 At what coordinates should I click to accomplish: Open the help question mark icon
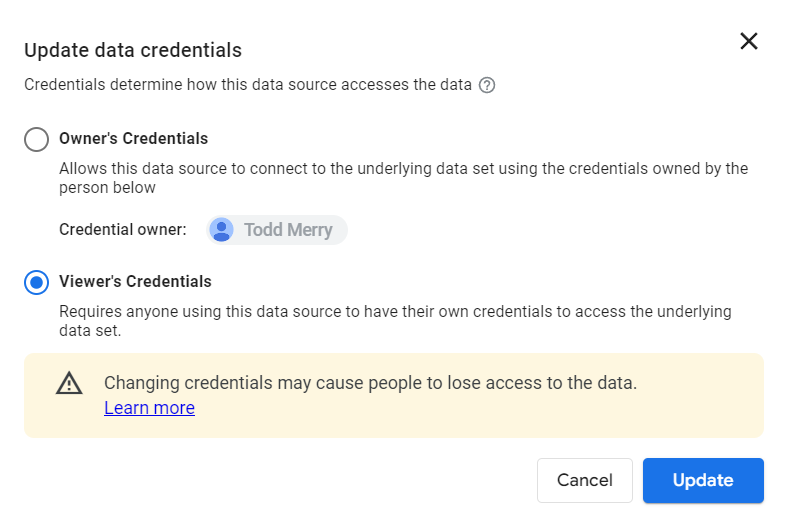tap(486, 85)
